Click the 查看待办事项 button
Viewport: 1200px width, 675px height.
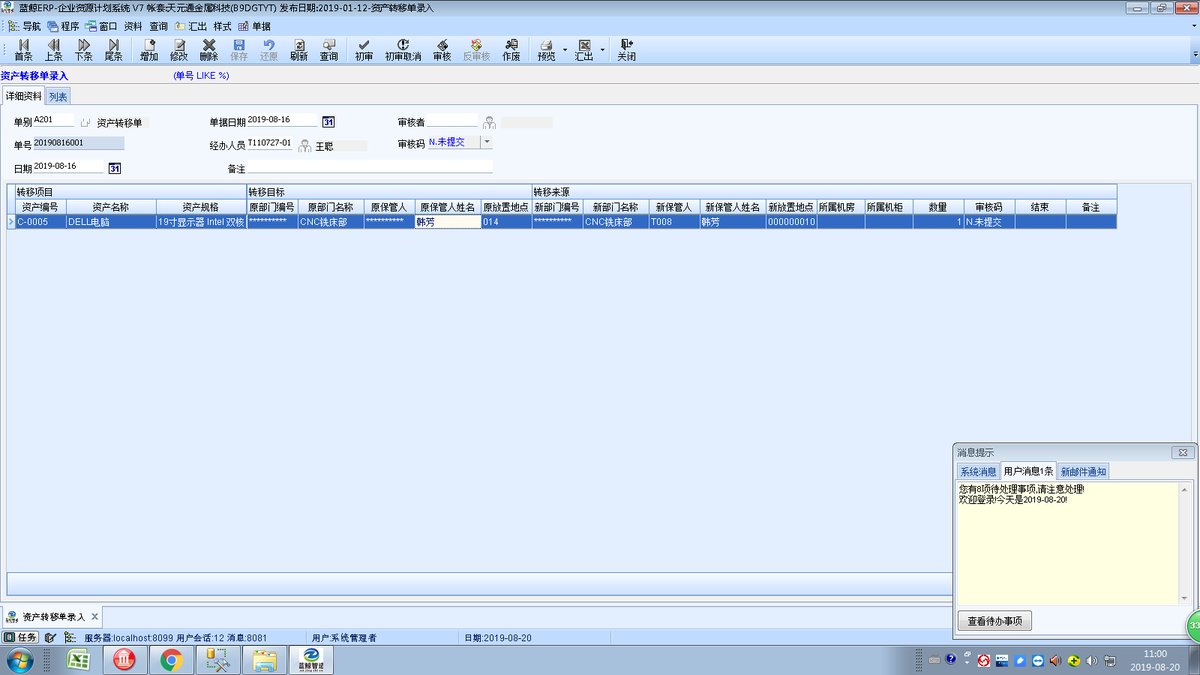click(x=995, y=621)
